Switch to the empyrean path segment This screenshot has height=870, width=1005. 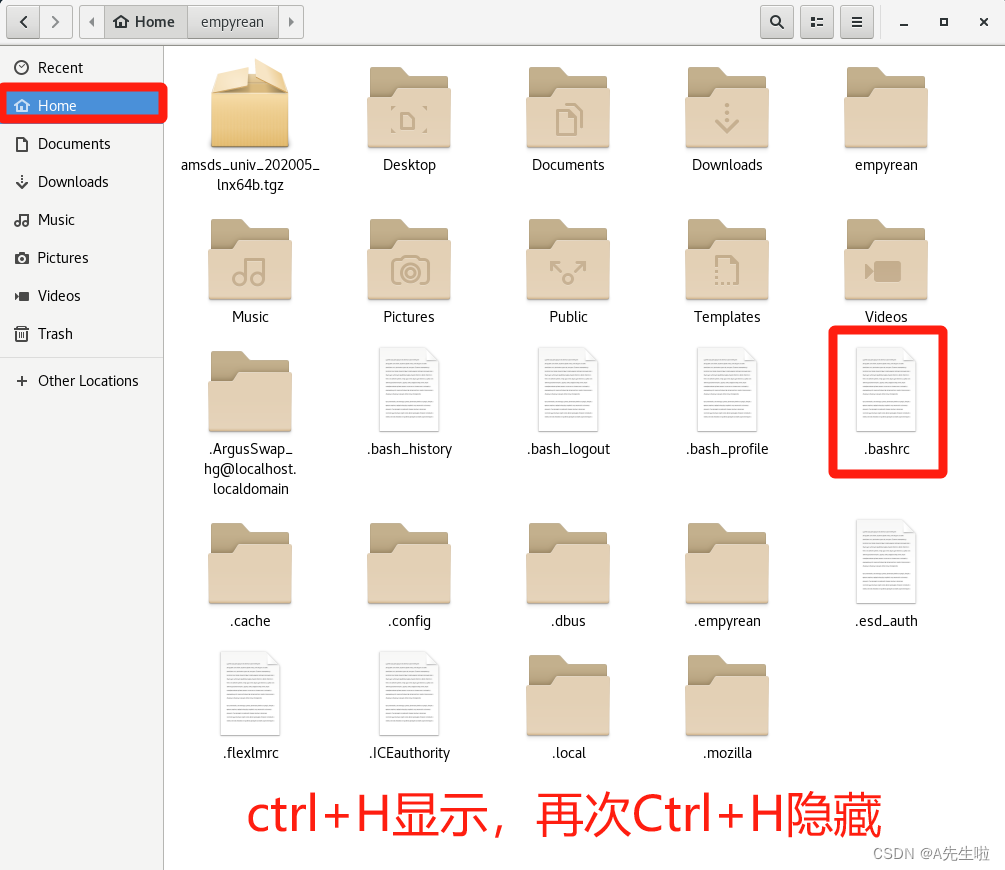pos(232,22)
